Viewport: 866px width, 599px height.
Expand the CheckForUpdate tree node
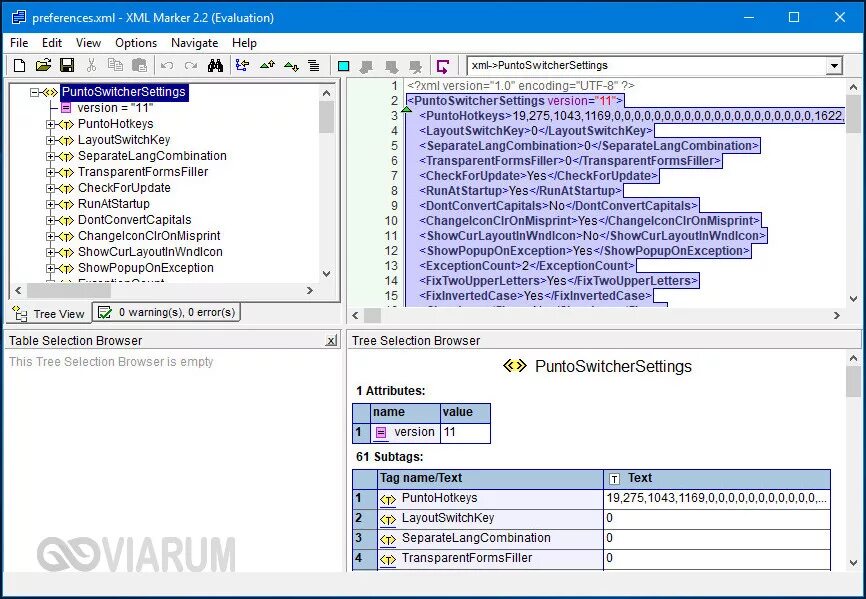coord(51,189)
